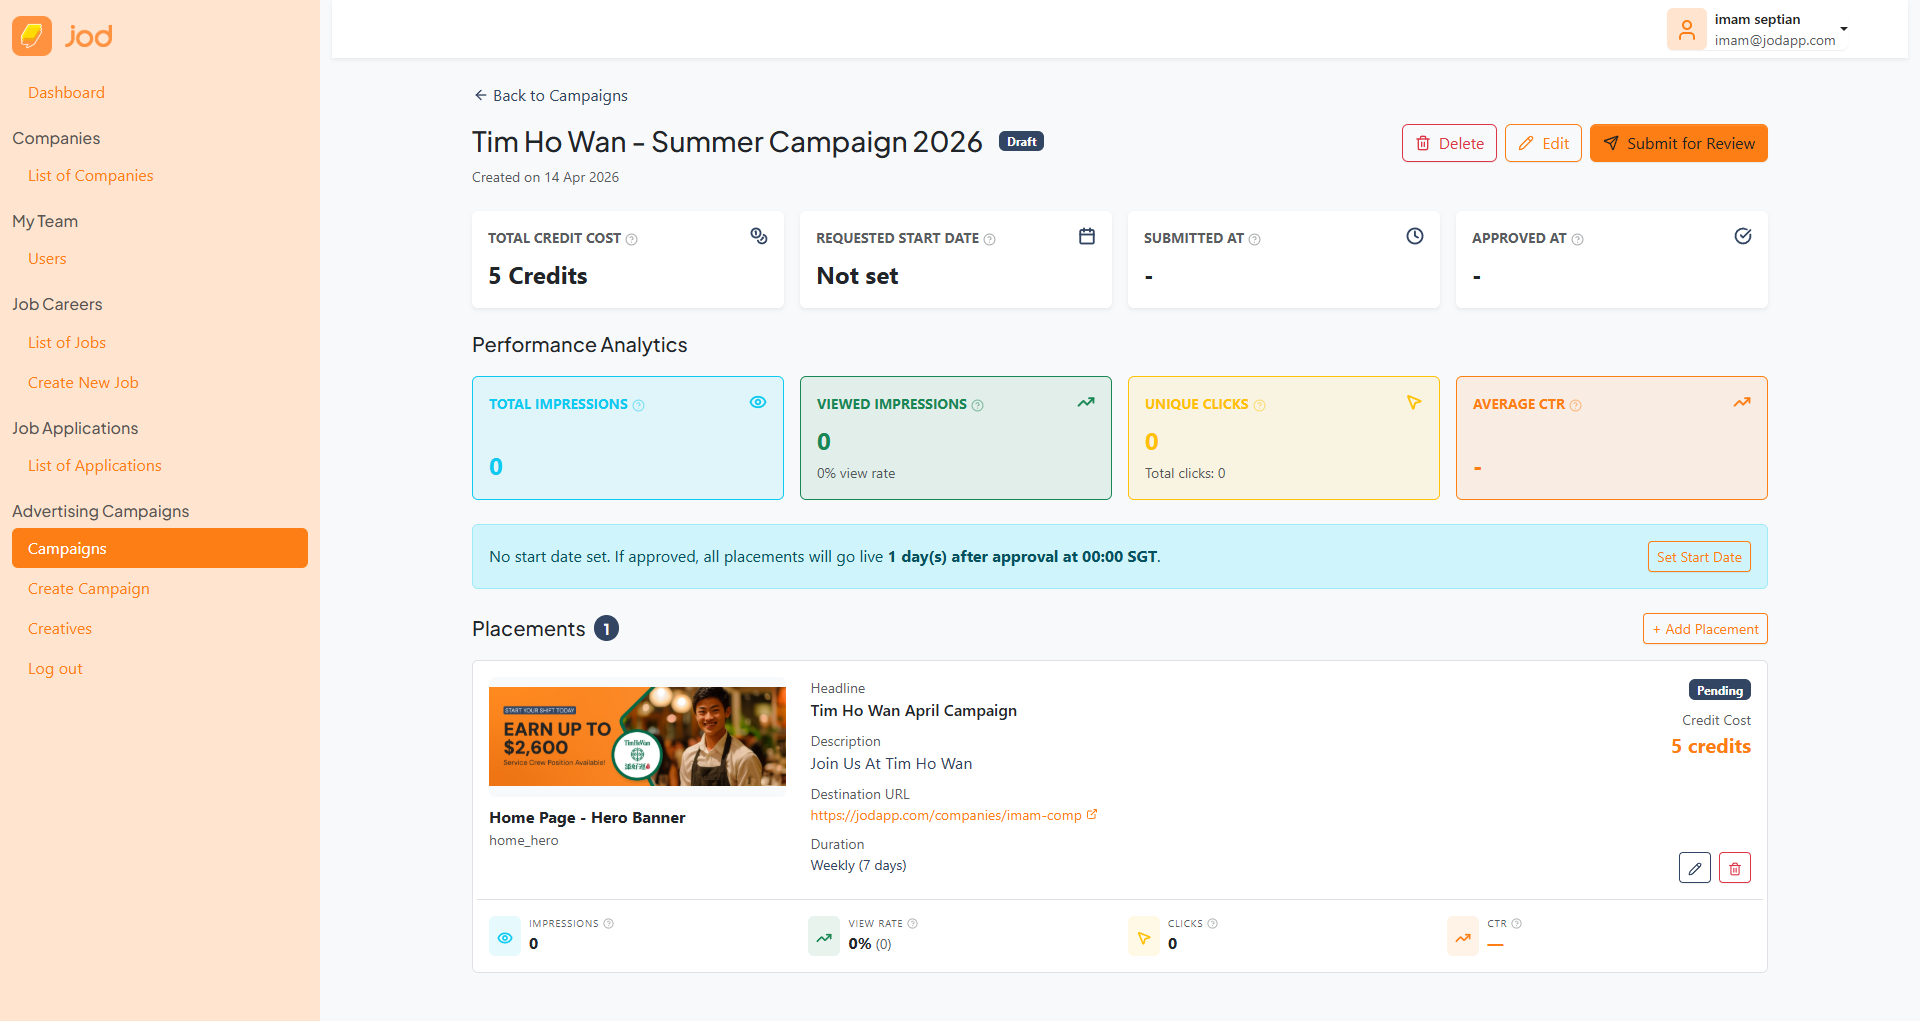Open the Dashboard menu item
Screen dimensions: 1920x1021
click(66, 93)
